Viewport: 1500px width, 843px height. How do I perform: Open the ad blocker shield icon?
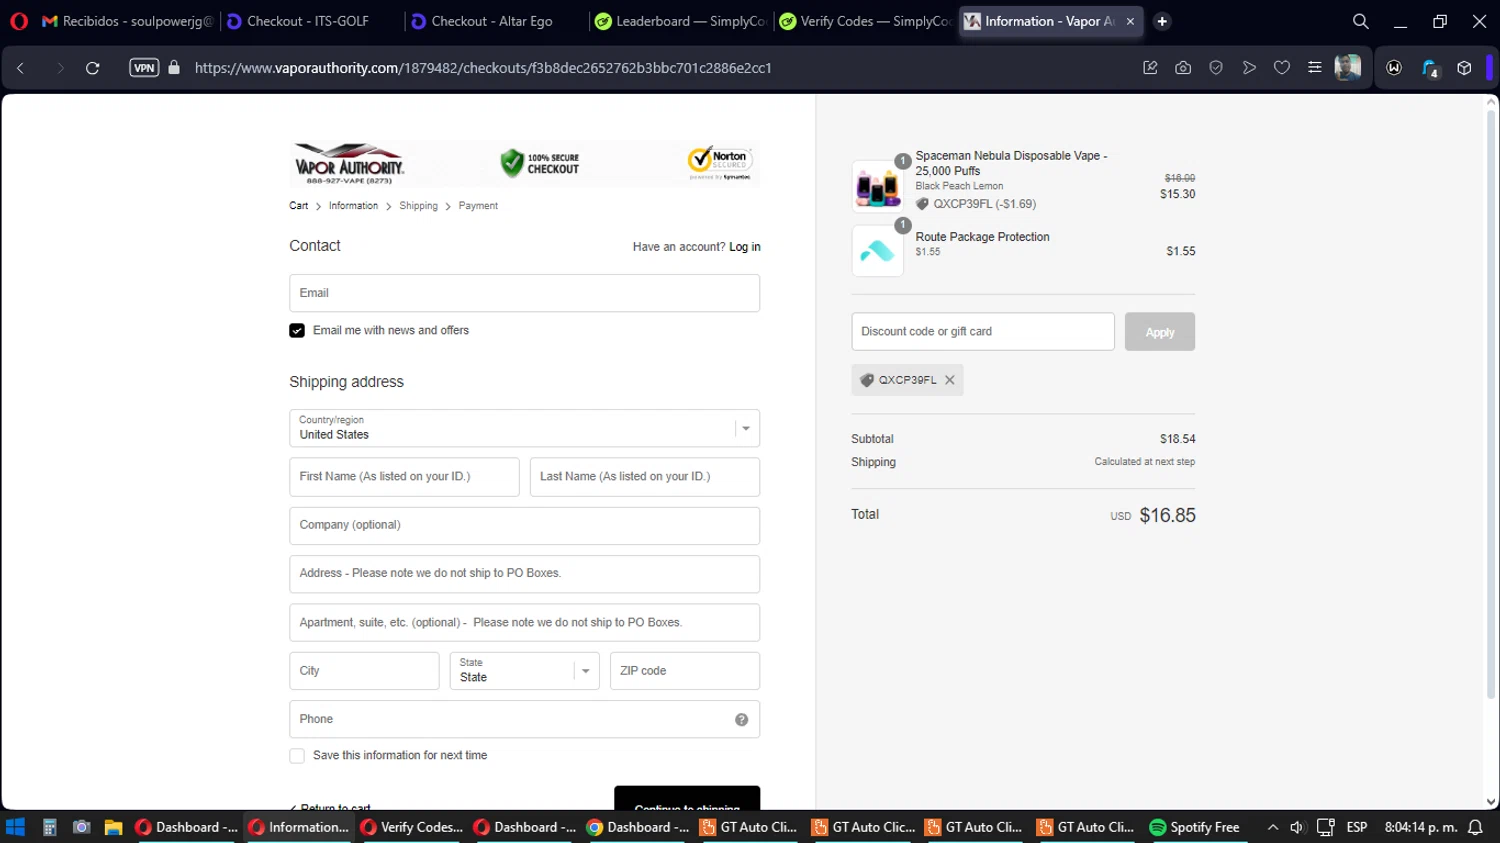click(1216, 68)
